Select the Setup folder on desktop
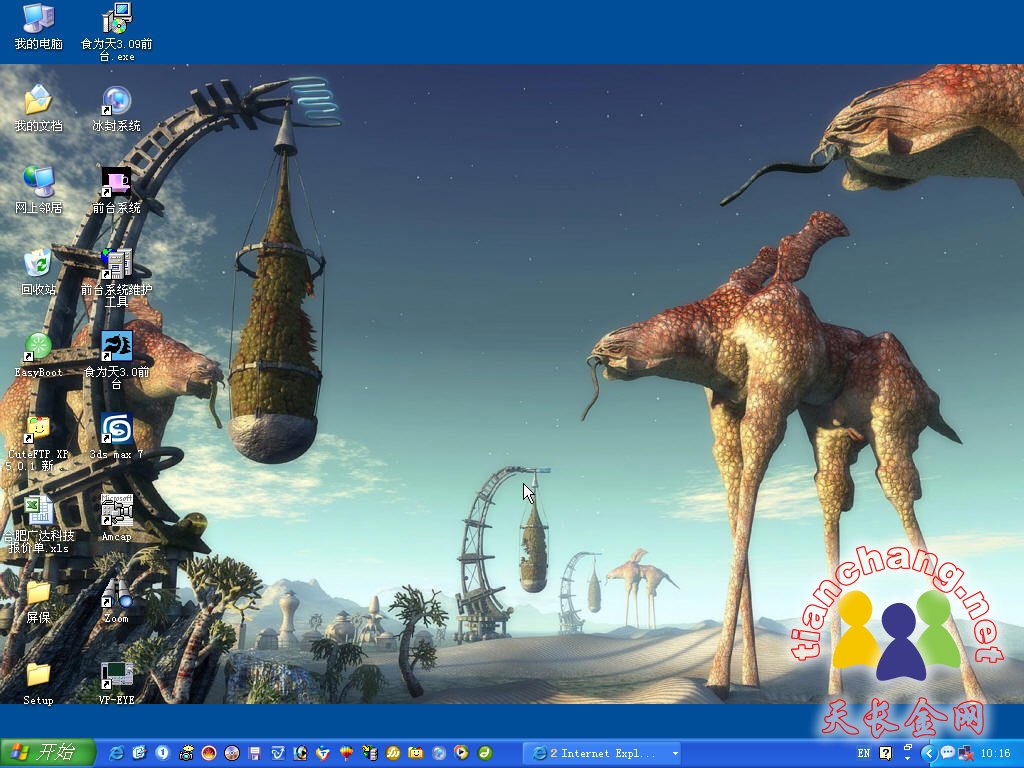The width and height of the screenshot is (1024, 768). point(39,682)
